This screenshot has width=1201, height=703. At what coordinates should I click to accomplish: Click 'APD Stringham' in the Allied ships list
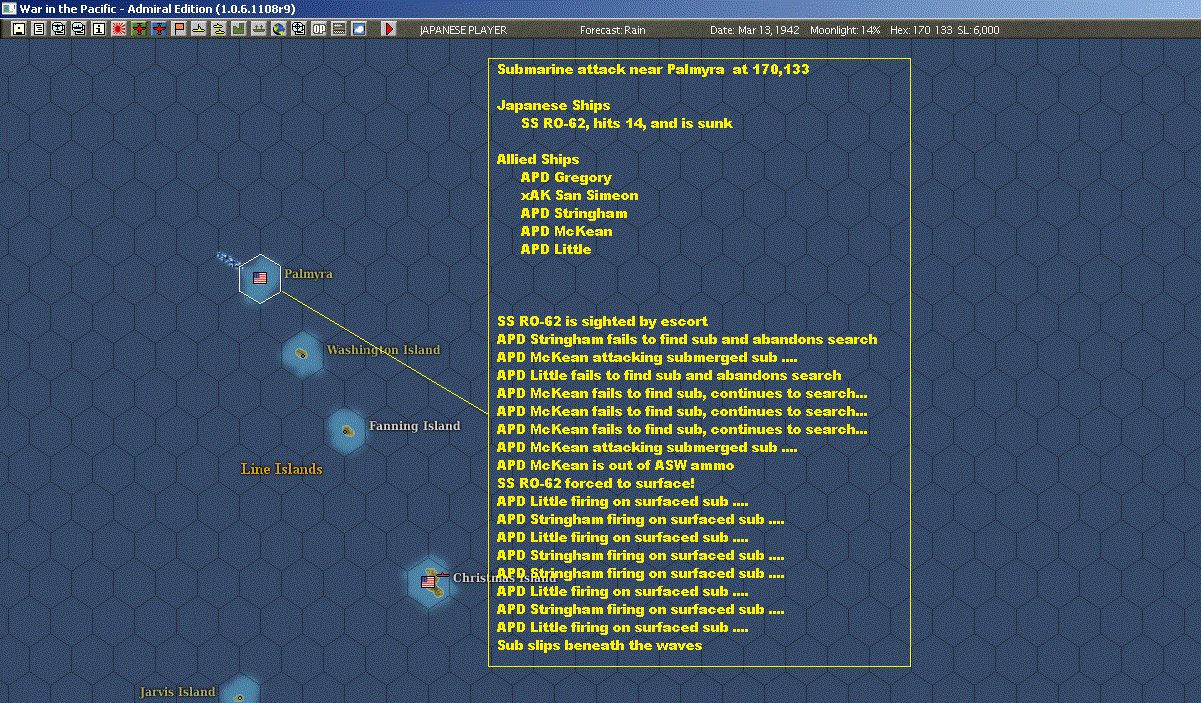tap(574, 214)
